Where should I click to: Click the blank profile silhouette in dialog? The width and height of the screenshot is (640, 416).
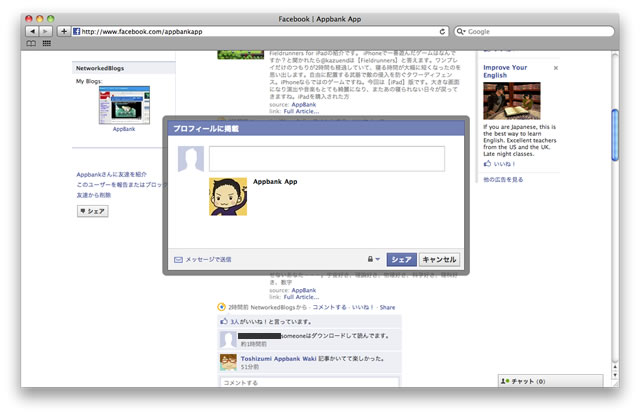[x=191, y=159]
